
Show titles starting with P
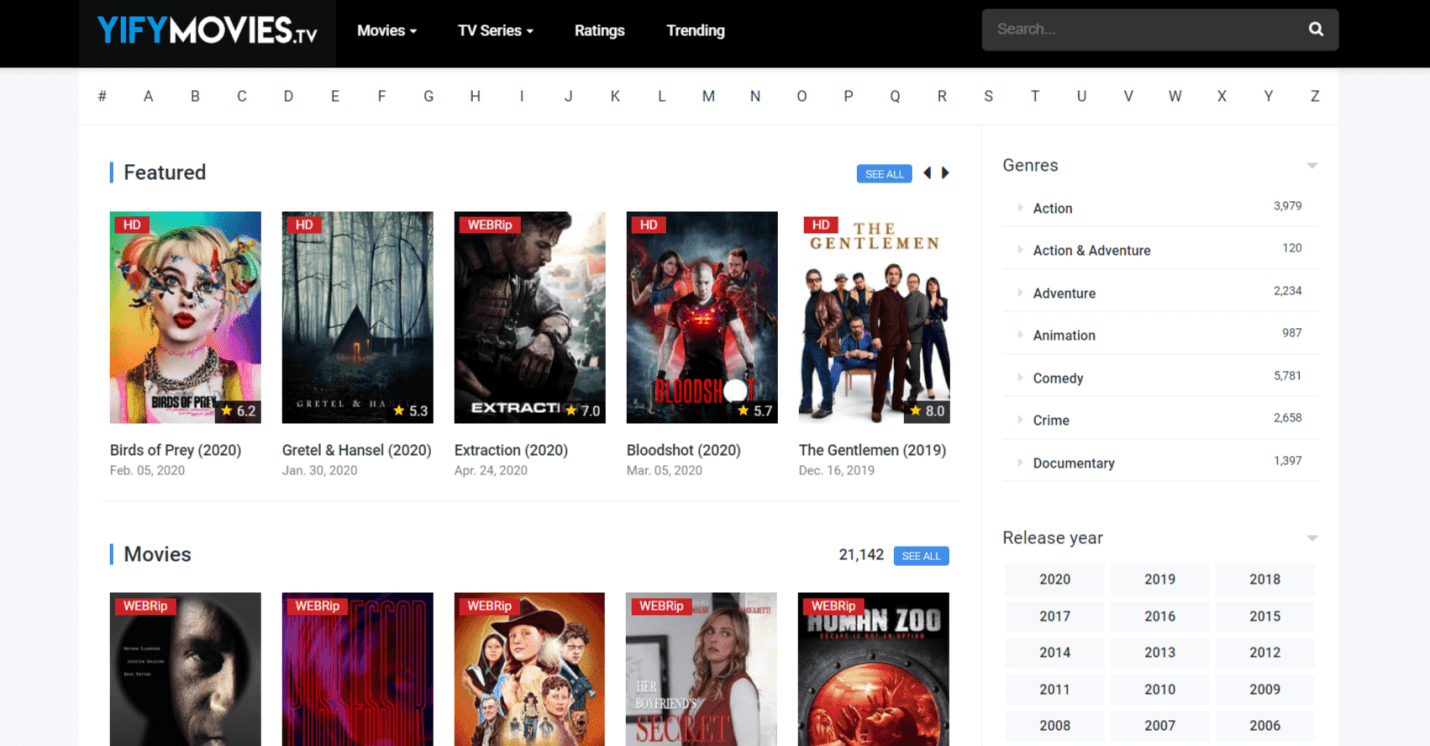tap(848, 96)
